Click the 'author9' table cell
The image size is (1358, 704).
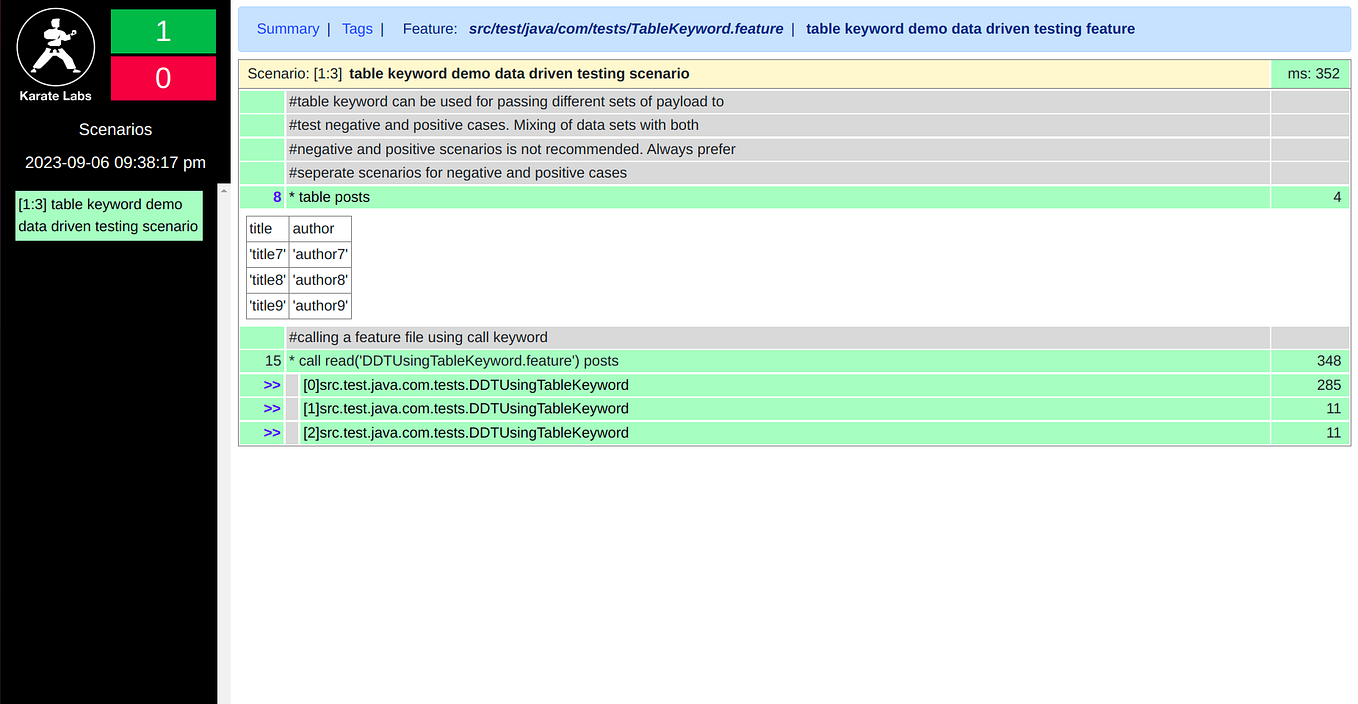(x=320, y=306)
